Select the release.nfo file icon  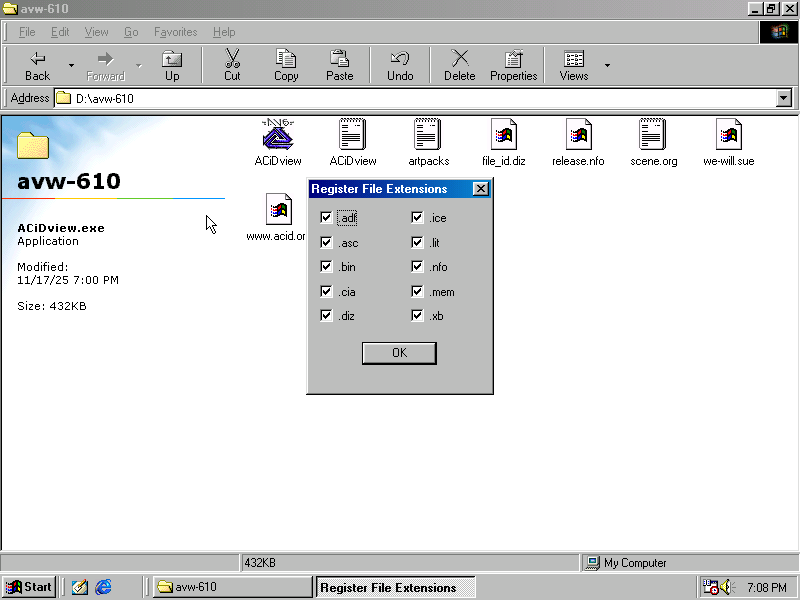point(578,135)
